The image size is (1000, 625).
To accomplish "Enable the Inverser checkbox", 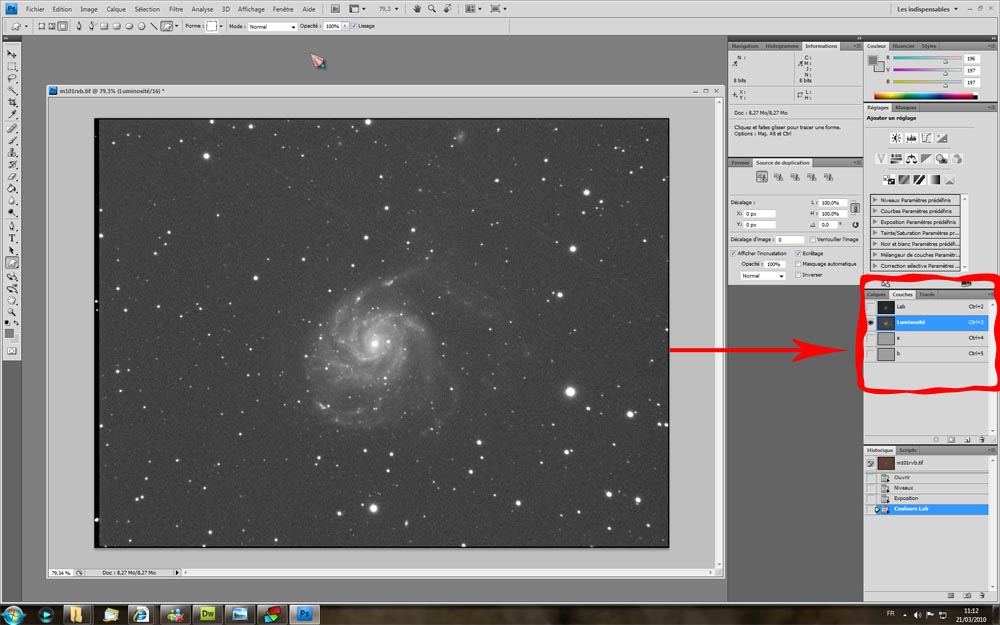I will 798,275.
